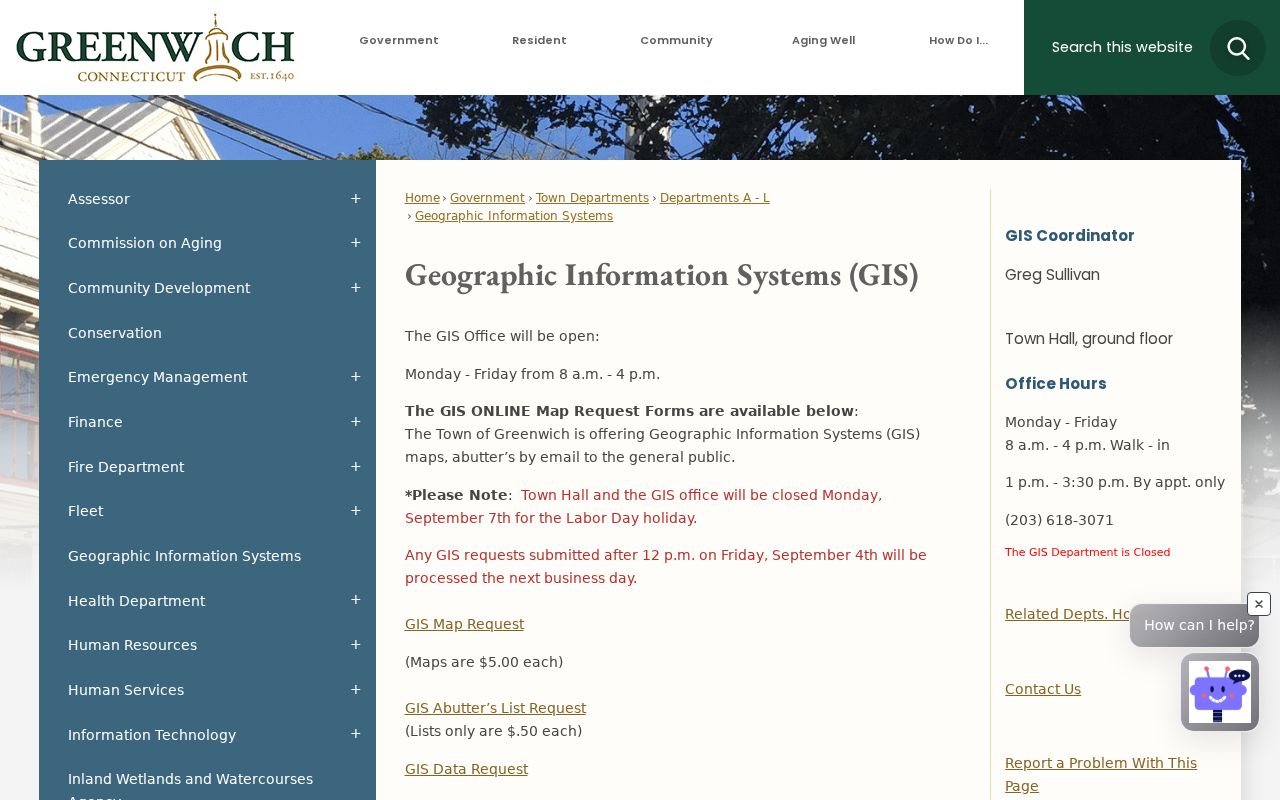Viewport: 1280px width, 800px height.
Task: Expand the Fleet submenu
Action: point(355,511)
